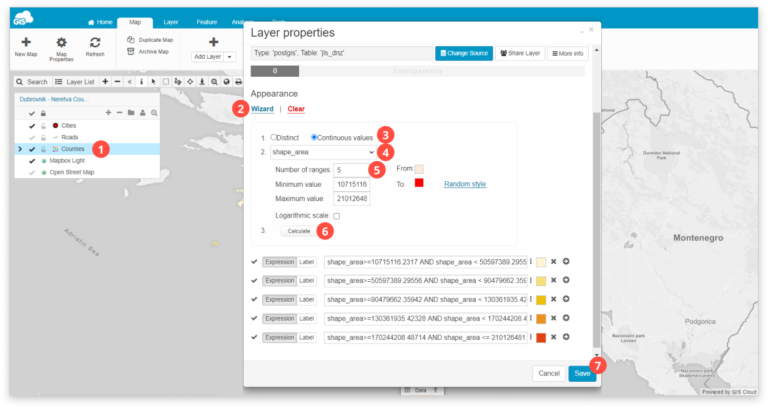Click the Random style link

[x=465, y=185]
